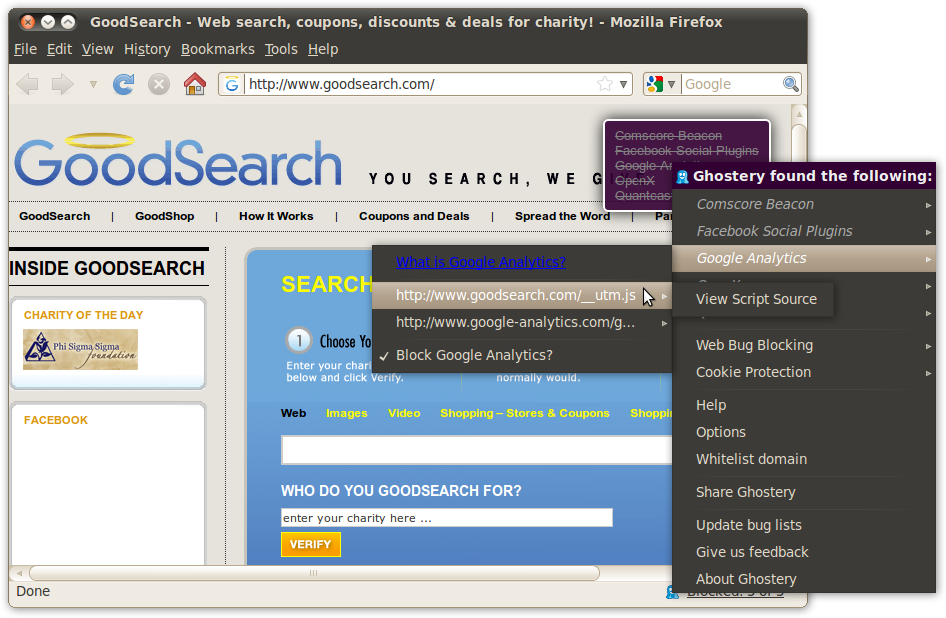Screen dimensions: 946x618
Task: Open the Bookmarks menu
Action: click(x=218, y=49)
